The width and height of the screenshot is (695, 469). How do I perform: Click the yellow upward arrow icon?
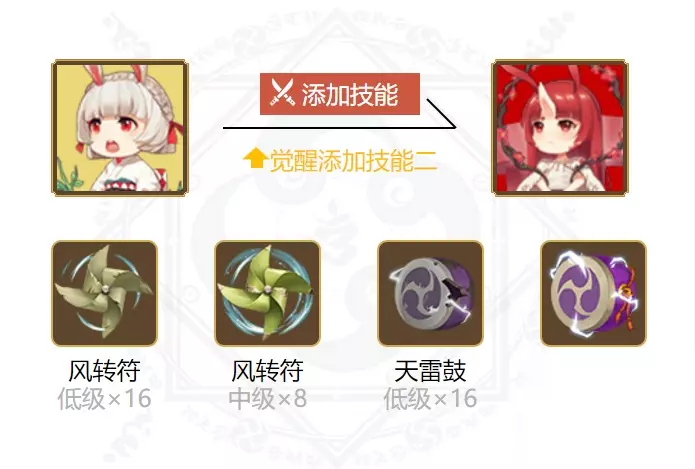[x=255, y=158]
